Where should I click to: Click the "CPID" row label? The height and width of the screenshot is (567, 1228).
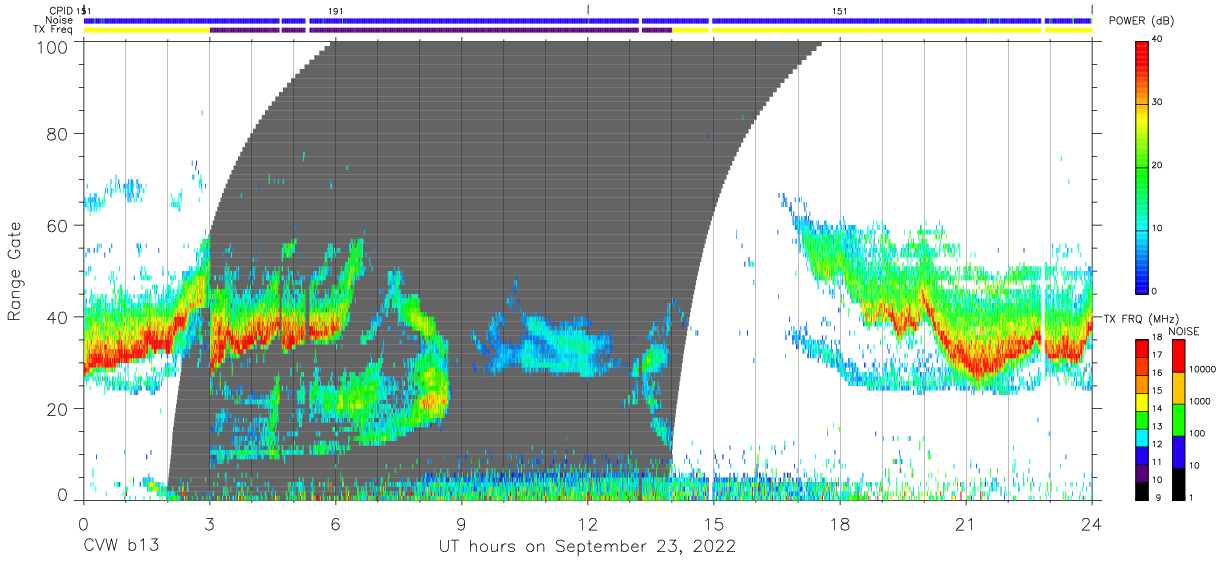[62, 10]
